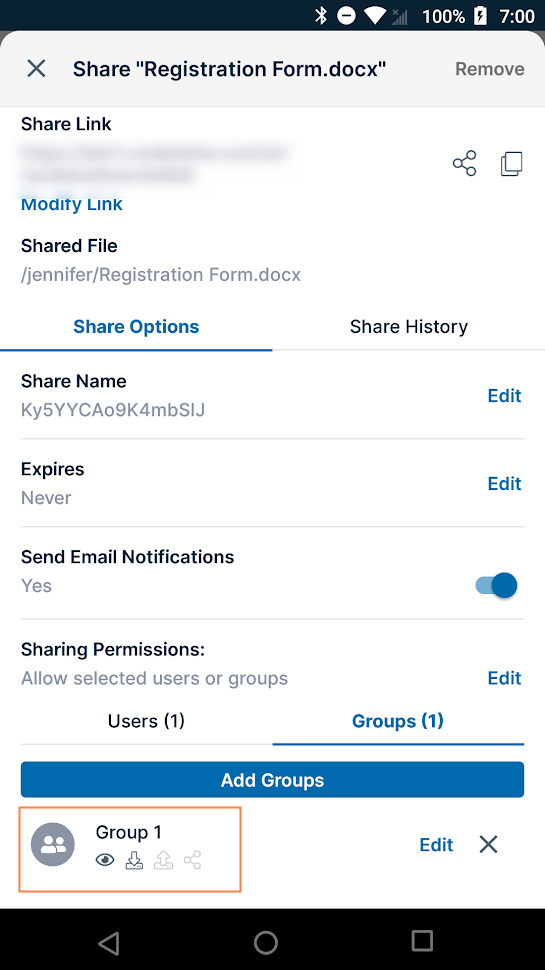Copy the share link to clipboard
Screen dimensions: 545x970
tap(512, 163)
